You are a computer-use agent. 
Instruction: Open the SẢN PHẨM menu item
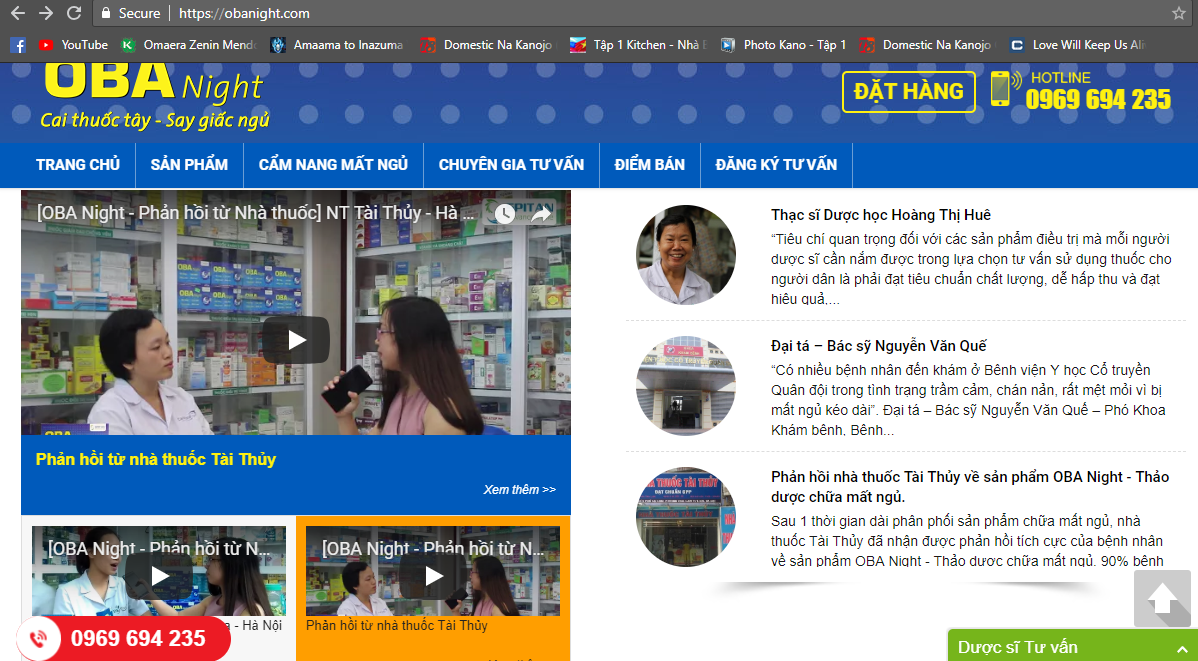tap(189, 164)
